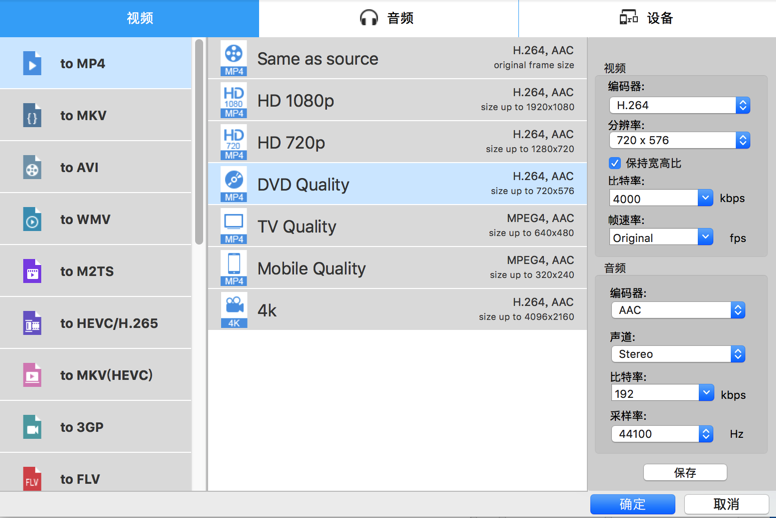The image size is (776, 518).
Task: Expand the video 比特率 4000 combo arrow
Action: point(705,198)
